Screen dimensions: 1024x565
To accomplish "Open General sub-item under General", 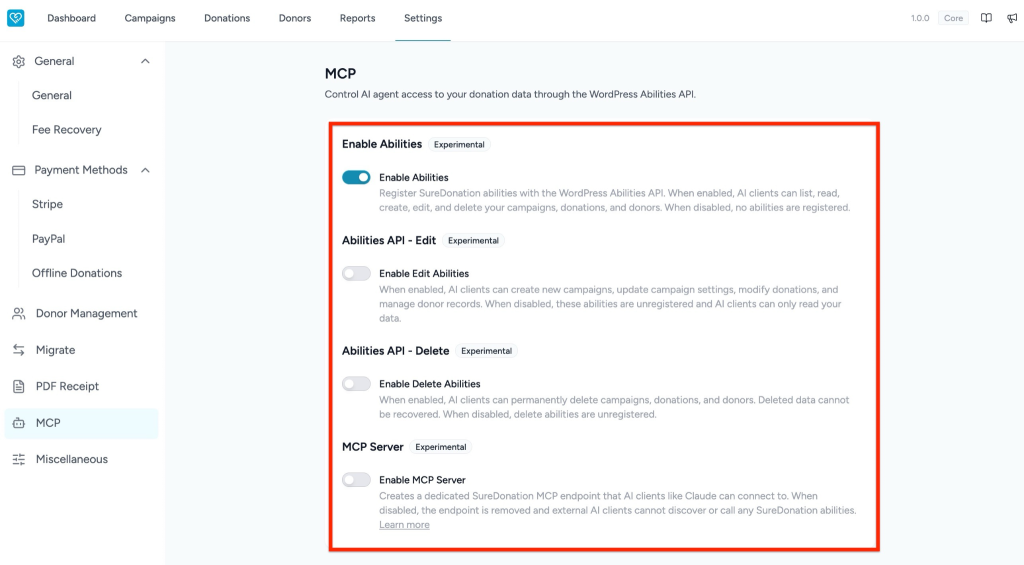I will [x=52, y=95].
